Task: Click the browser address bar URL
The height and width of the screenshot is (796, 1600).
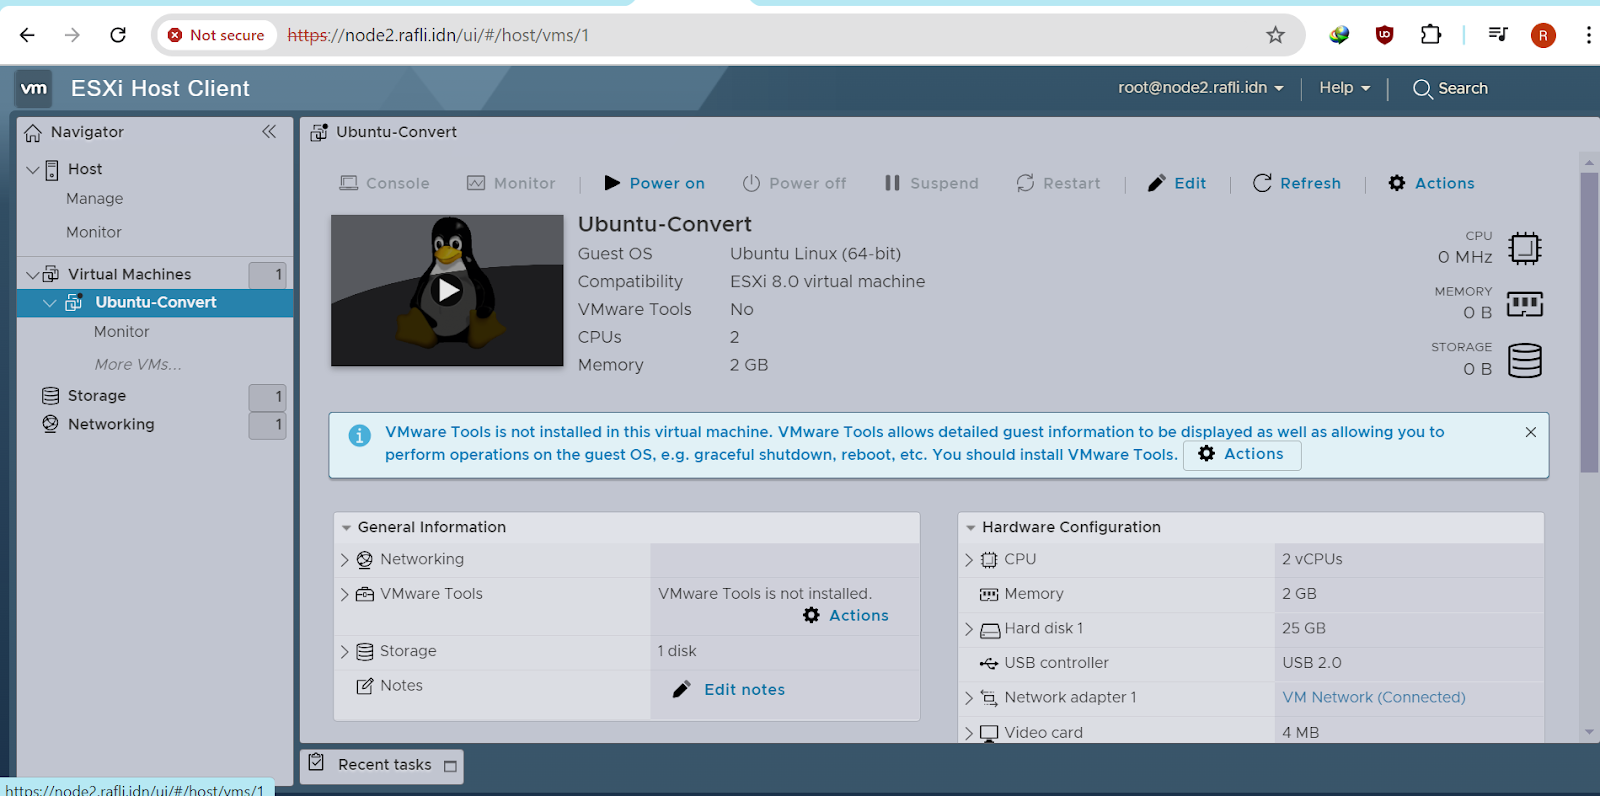Action: [x=438, y=35]
